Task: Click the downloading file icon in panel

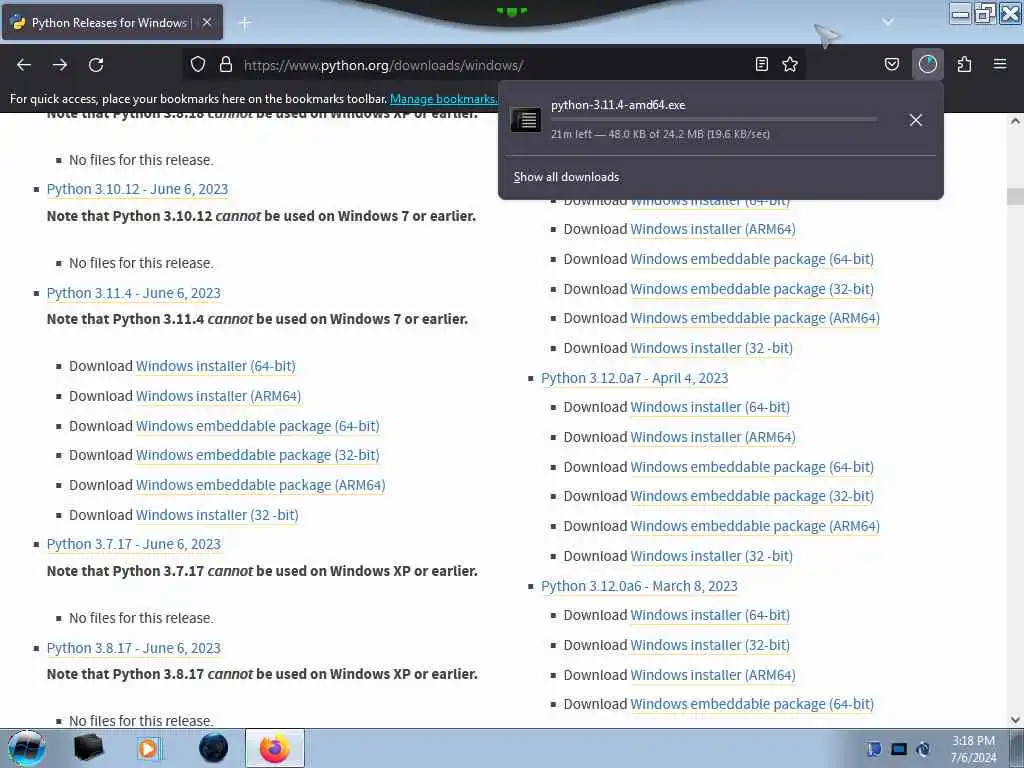Action: pyautogui.click(x=526, y=120)
